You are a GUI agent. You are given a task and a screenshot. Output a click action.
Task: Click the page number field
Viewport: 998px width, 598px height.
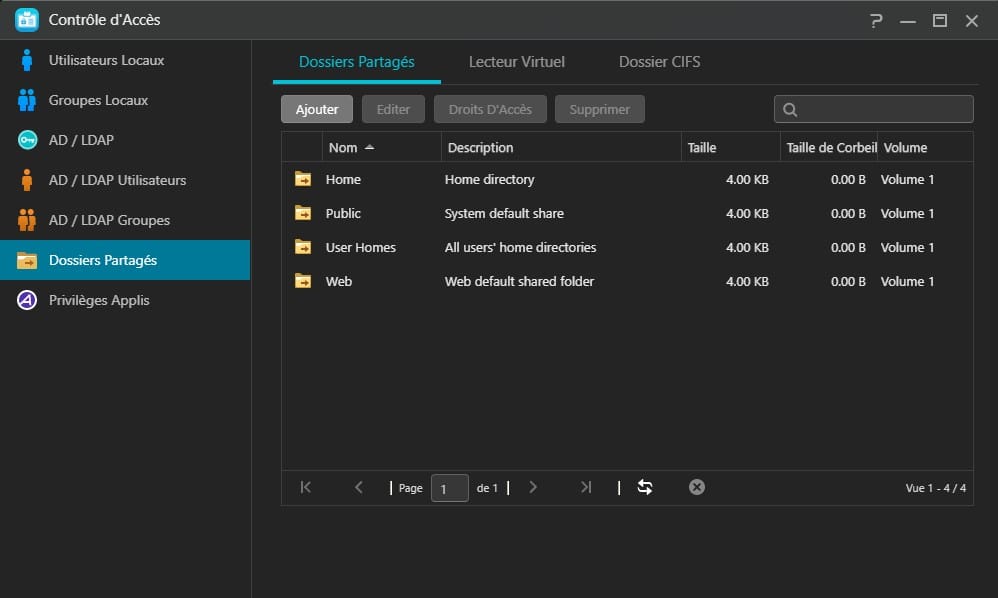(x=449, y=488)
